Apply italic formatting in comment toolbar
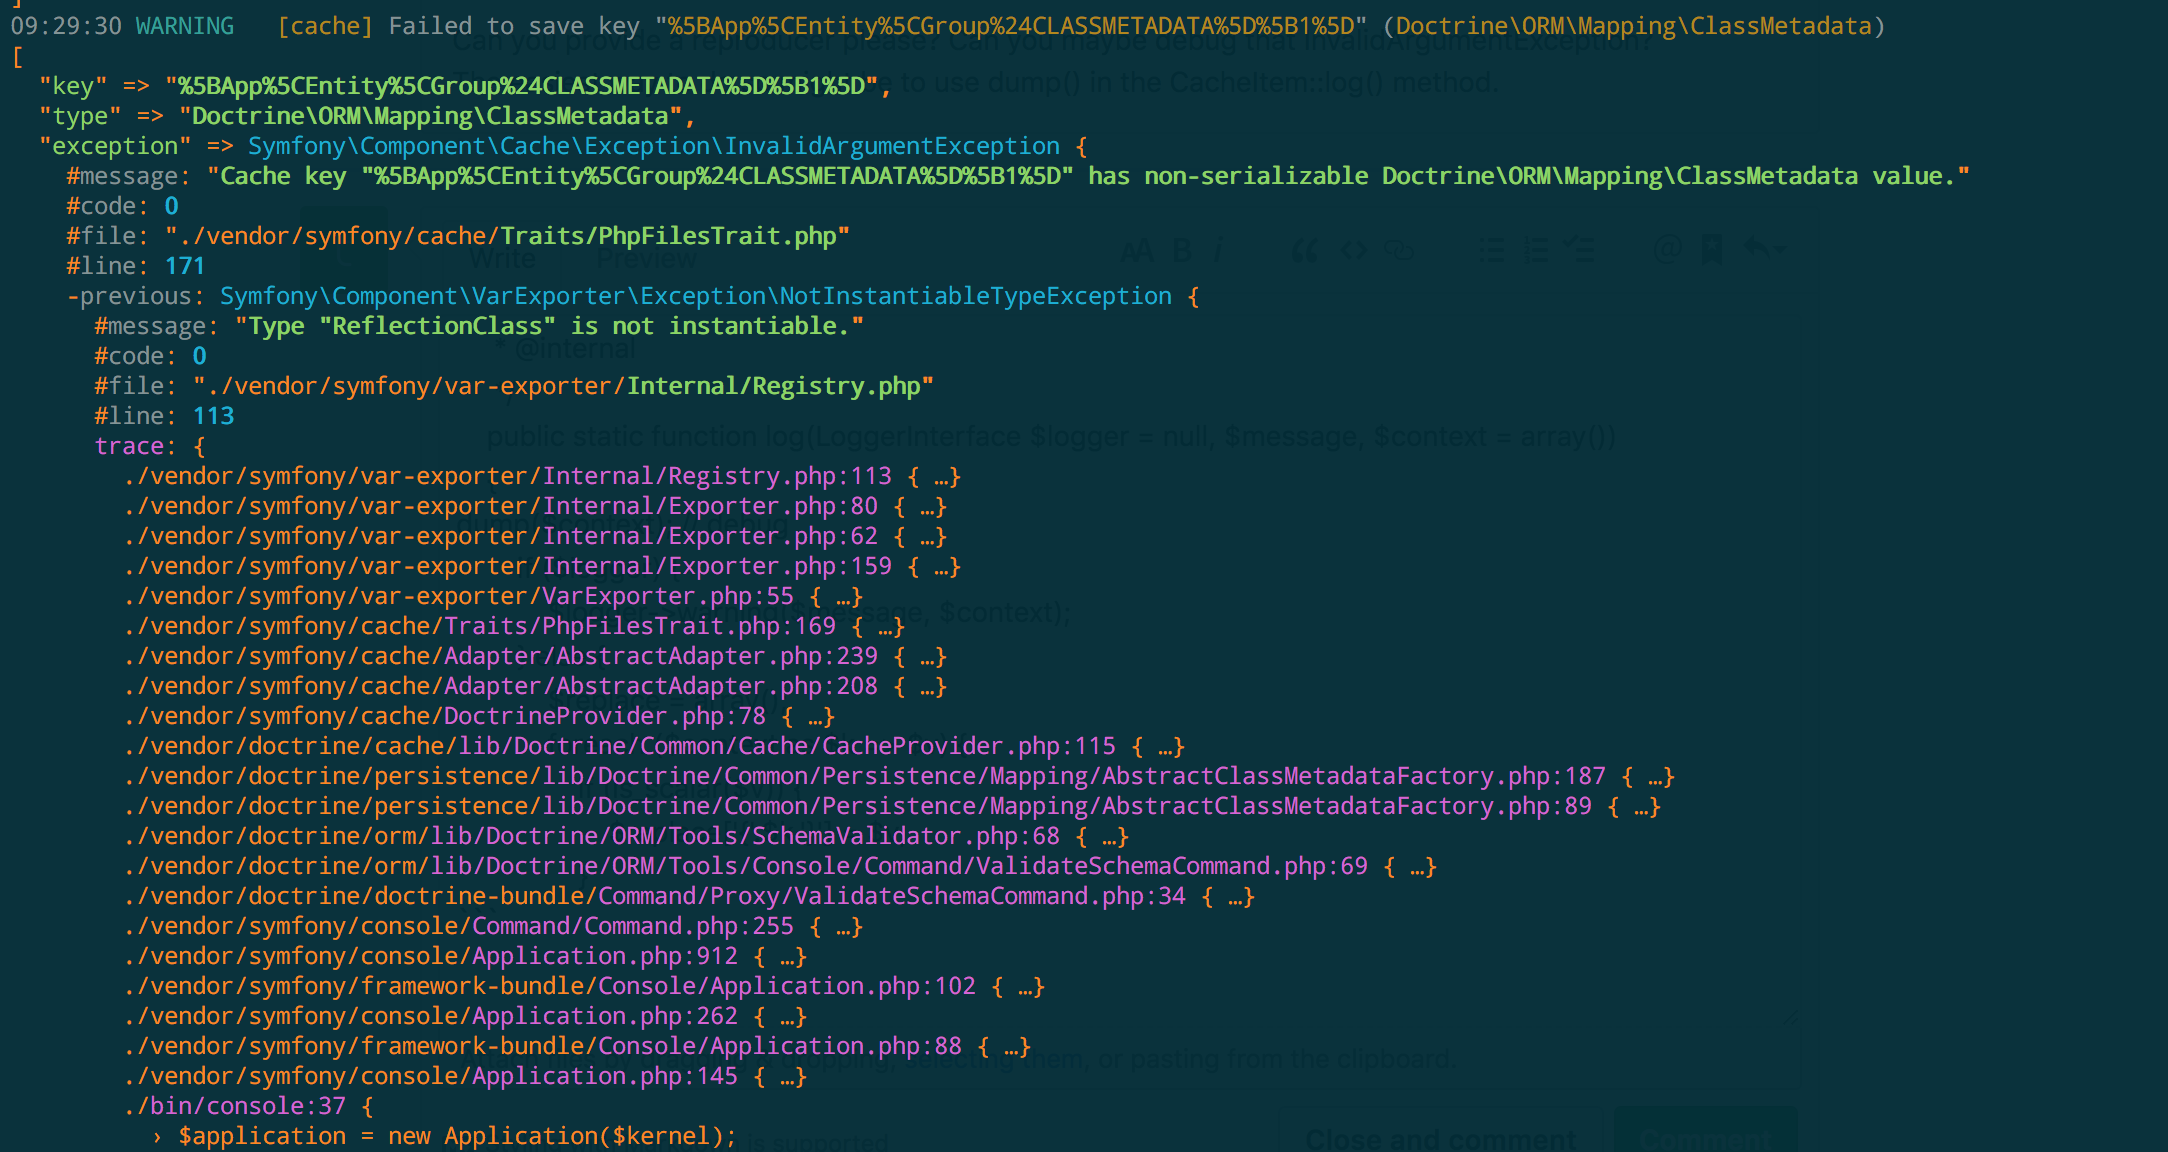This screenshot has width=2168, height=1152. [1218, 250]
